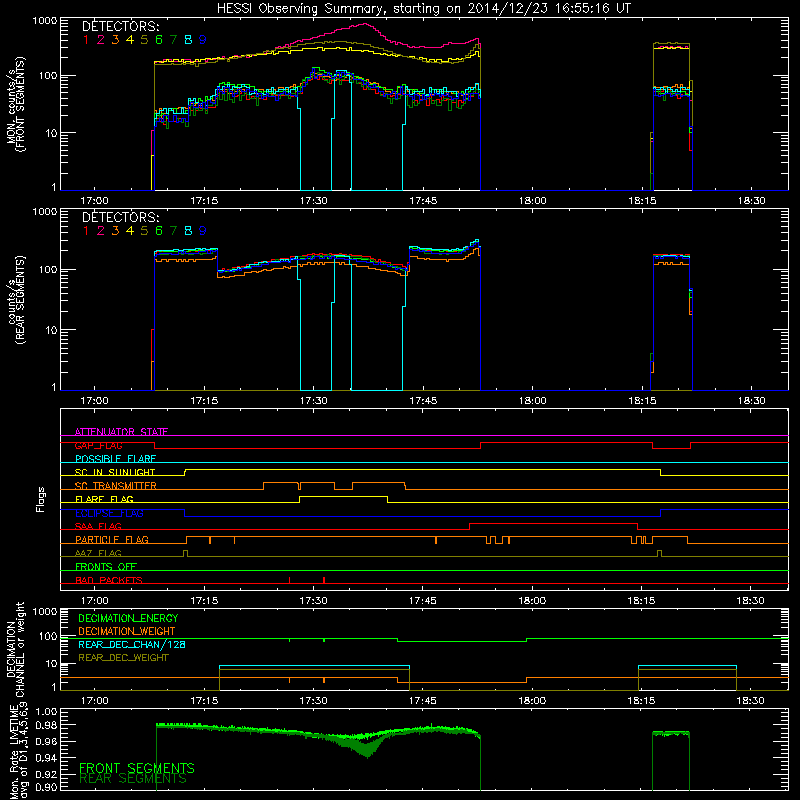Click the AAZ_FLAG label
This screenshot has height=800, width=800.
pos(98,553)
